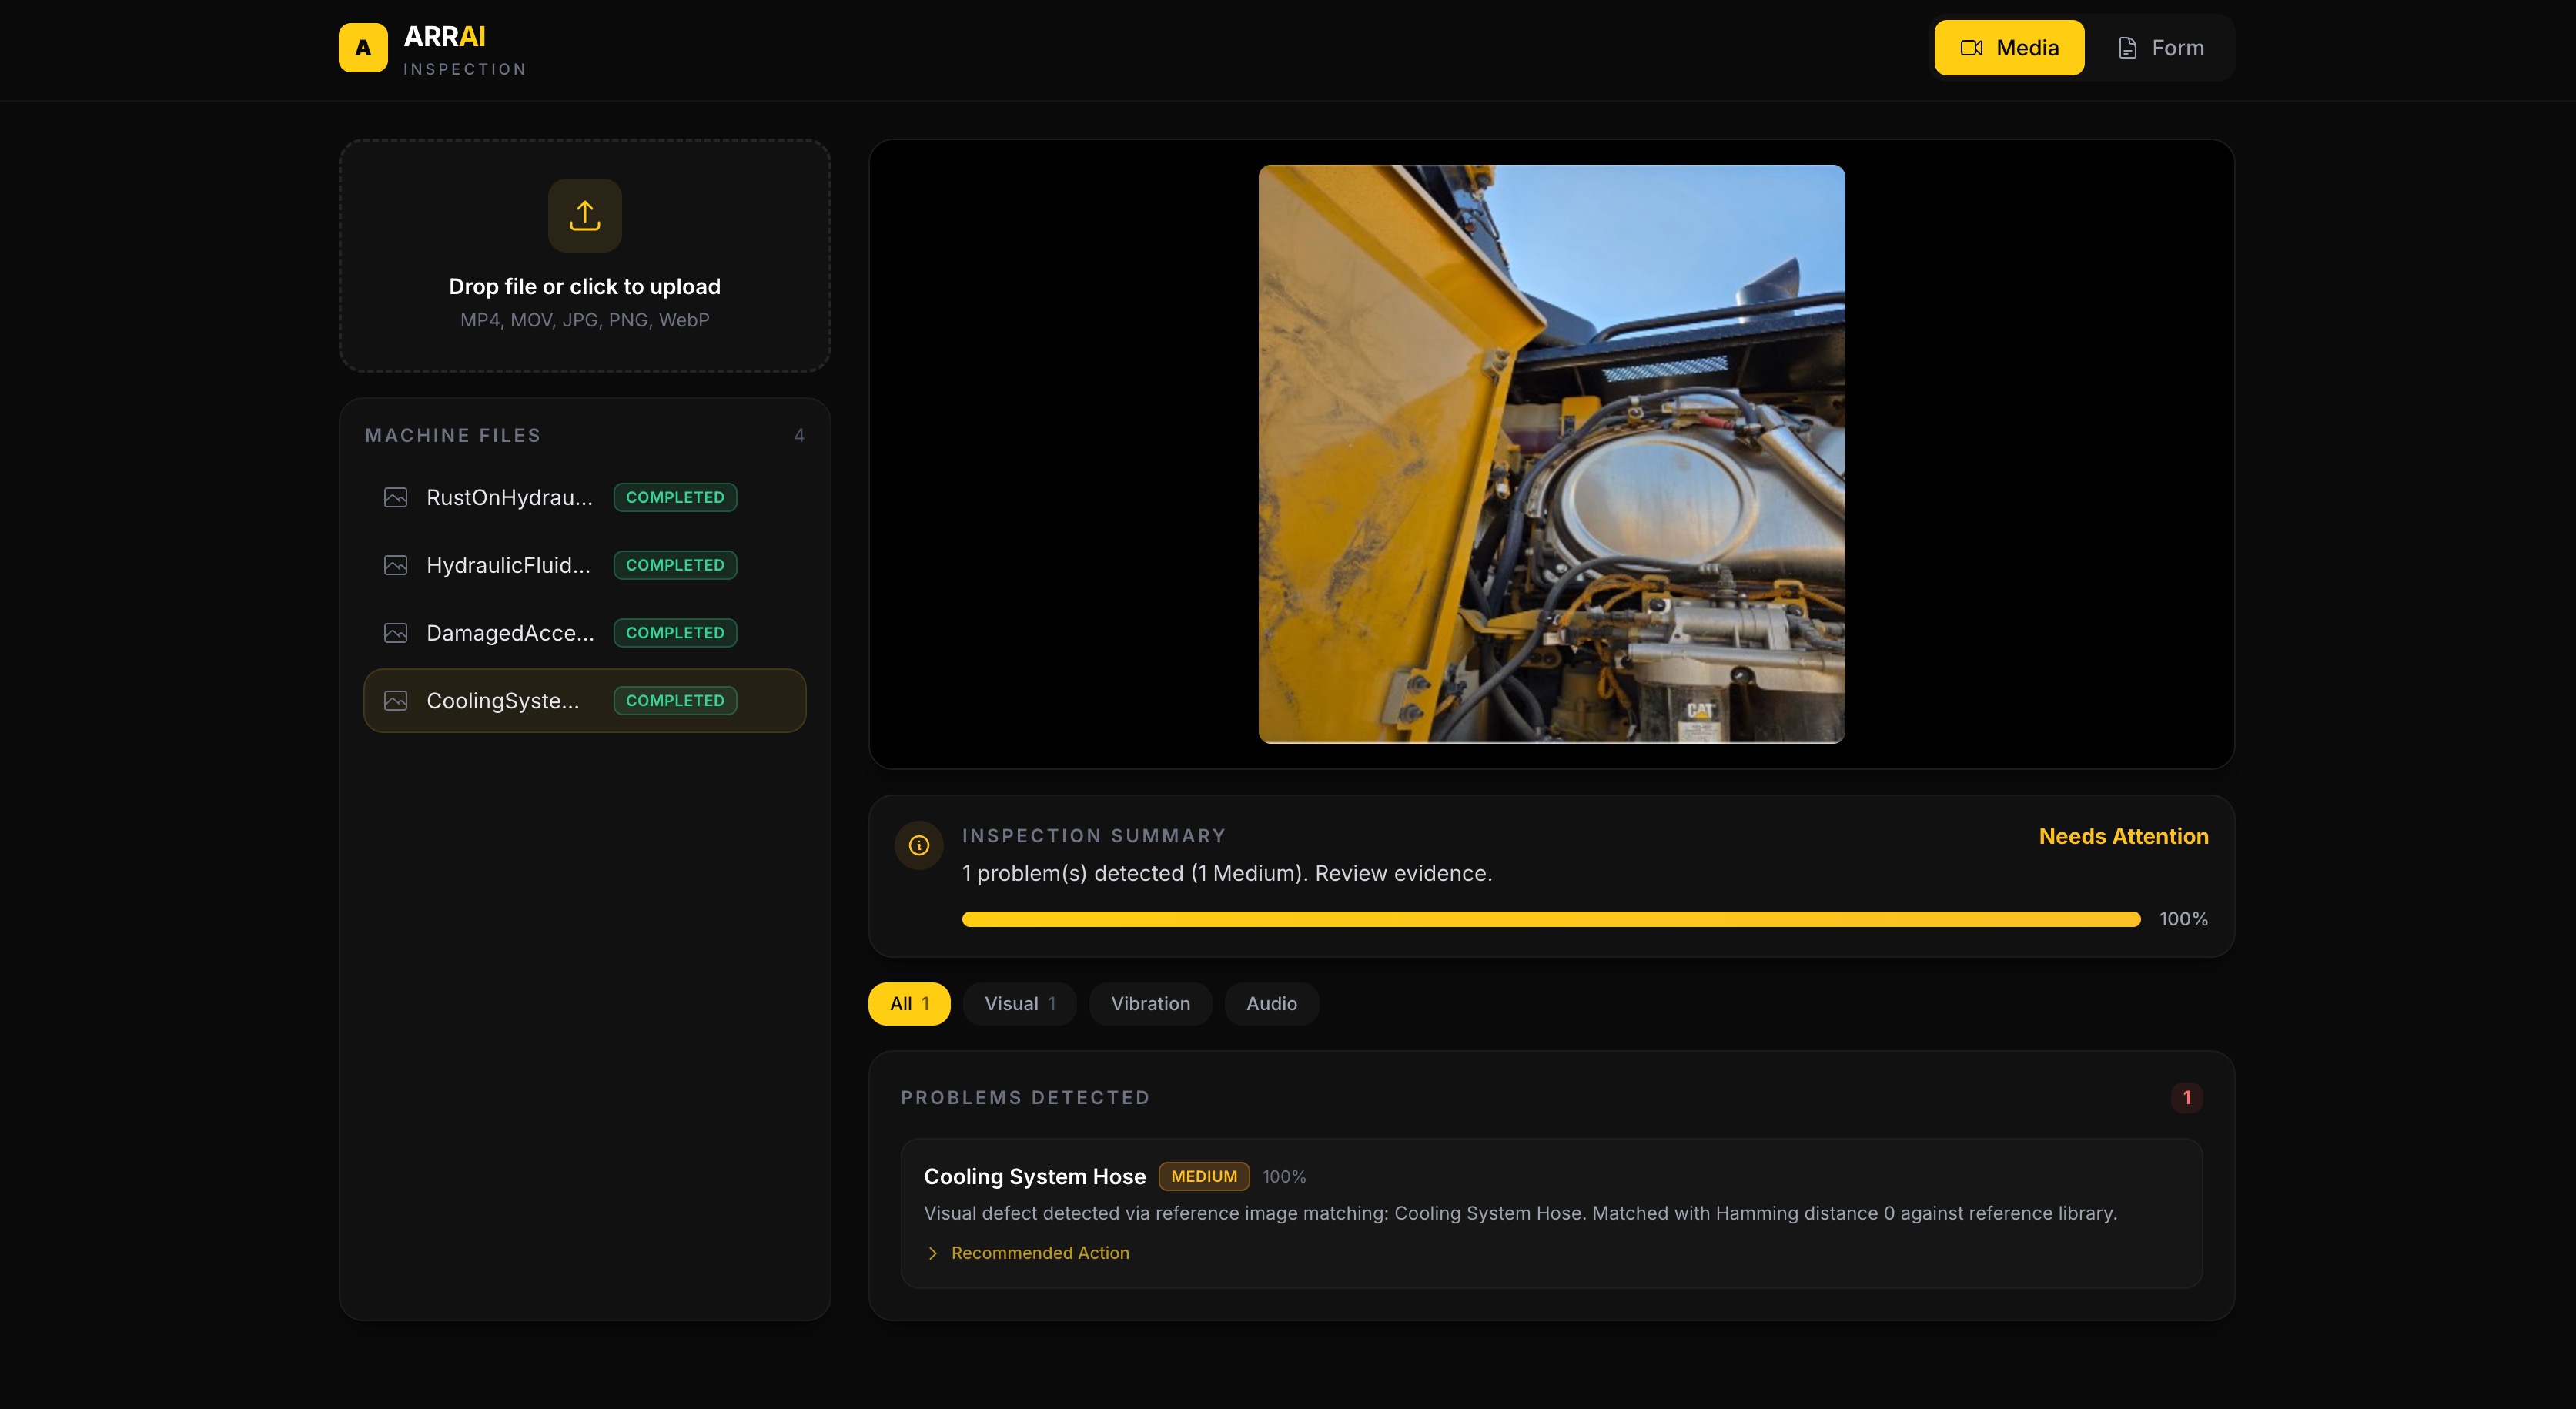Select the All filter pill
The width and height of the screenshot is (2576, 1409).
[908, 1003]
